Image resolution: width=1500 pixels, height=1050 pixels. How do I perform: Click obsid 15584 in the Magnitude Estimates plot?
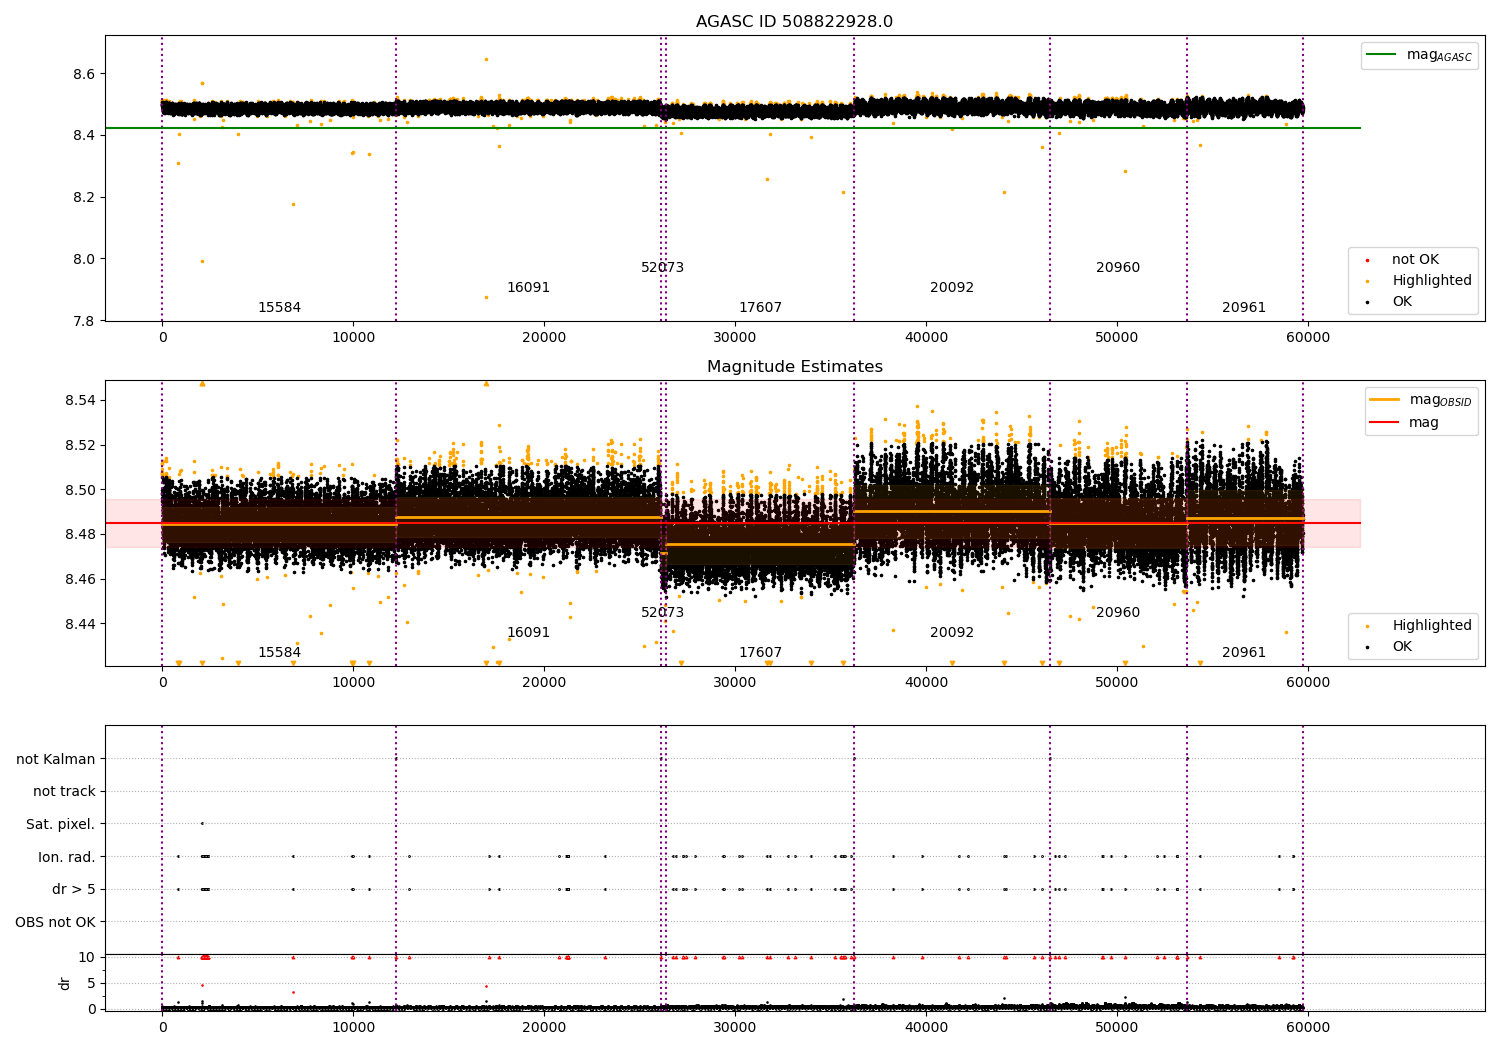[x=279, y=653]
